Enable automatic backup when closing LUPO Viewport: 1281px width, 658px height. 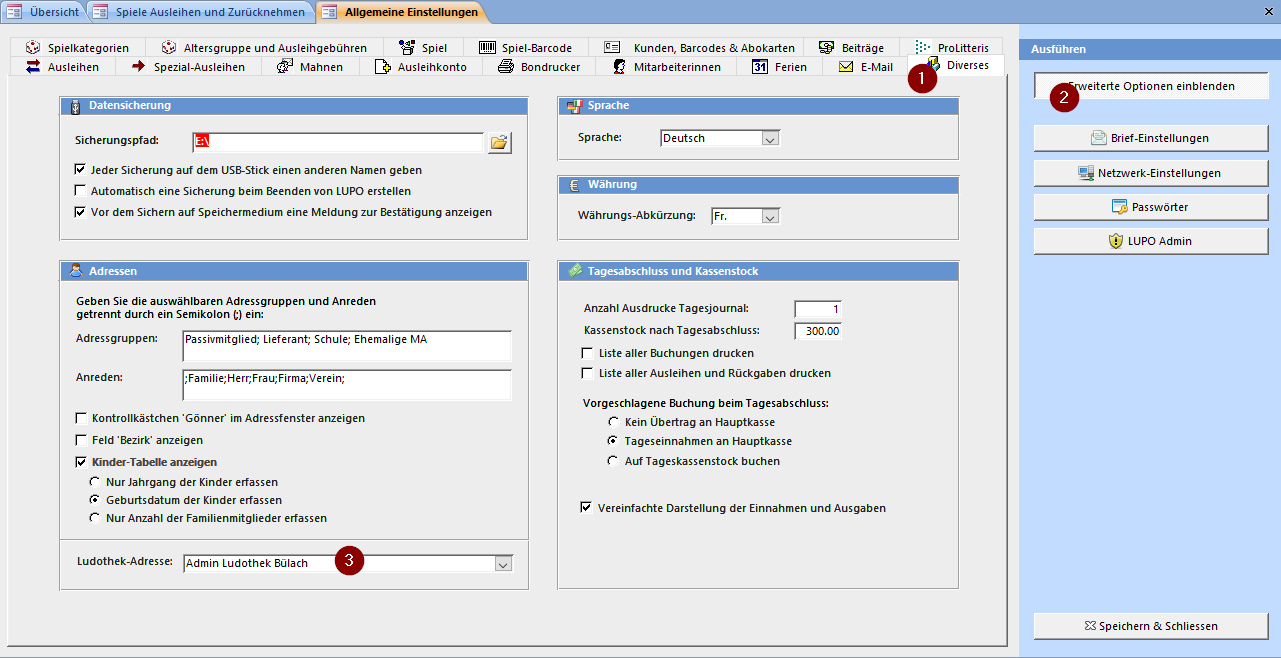(81, 190)
